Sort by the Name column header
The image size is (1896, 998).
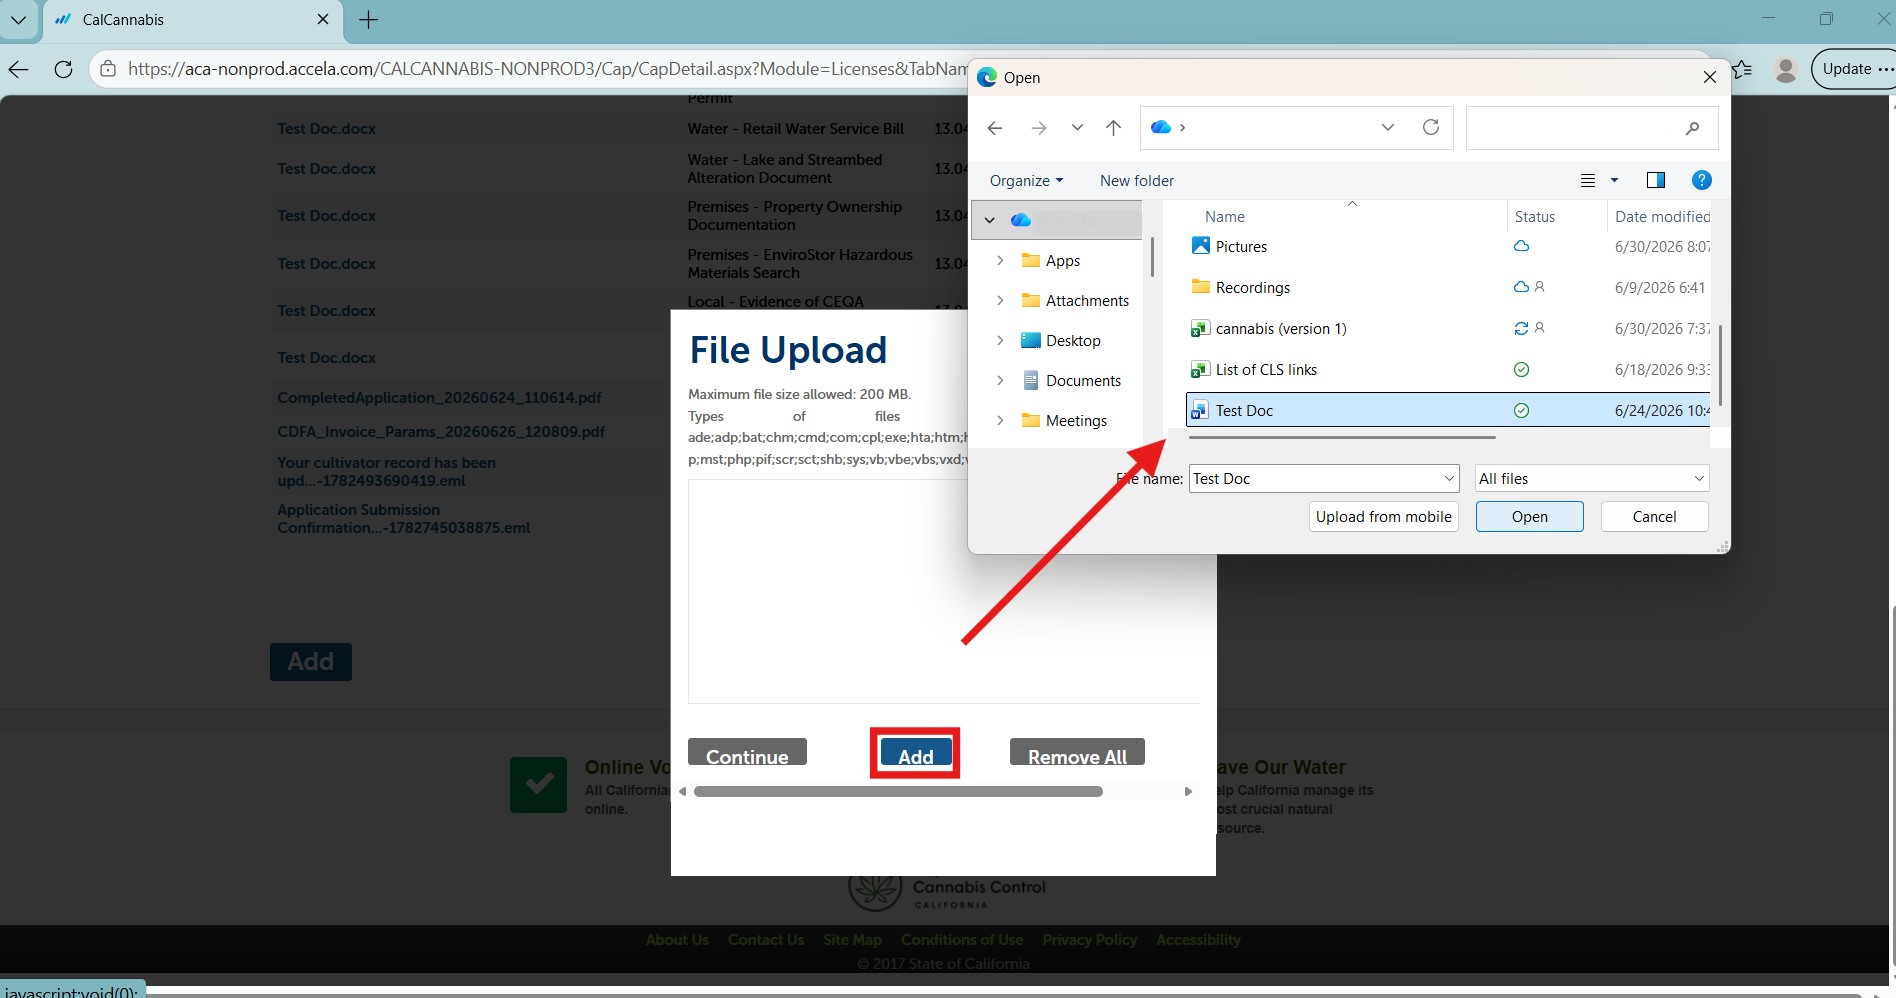(1224, 217)
